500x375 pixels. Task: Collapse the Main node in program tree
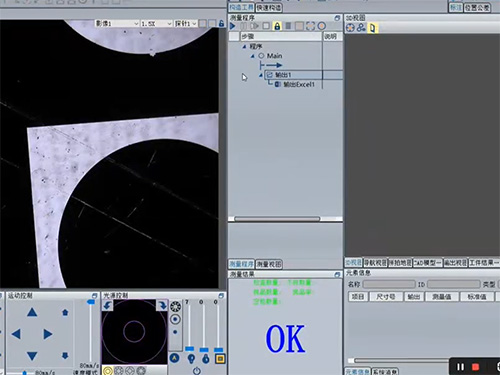point(252,56)
